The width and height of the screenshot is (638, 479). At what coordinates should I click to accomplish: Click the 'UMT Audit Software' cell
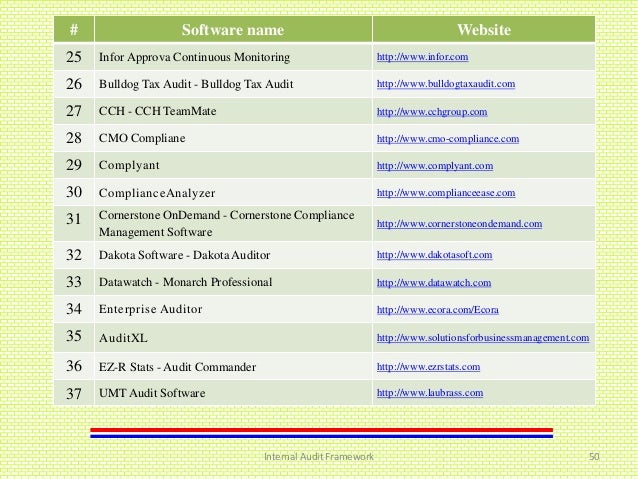pos(233,393)
